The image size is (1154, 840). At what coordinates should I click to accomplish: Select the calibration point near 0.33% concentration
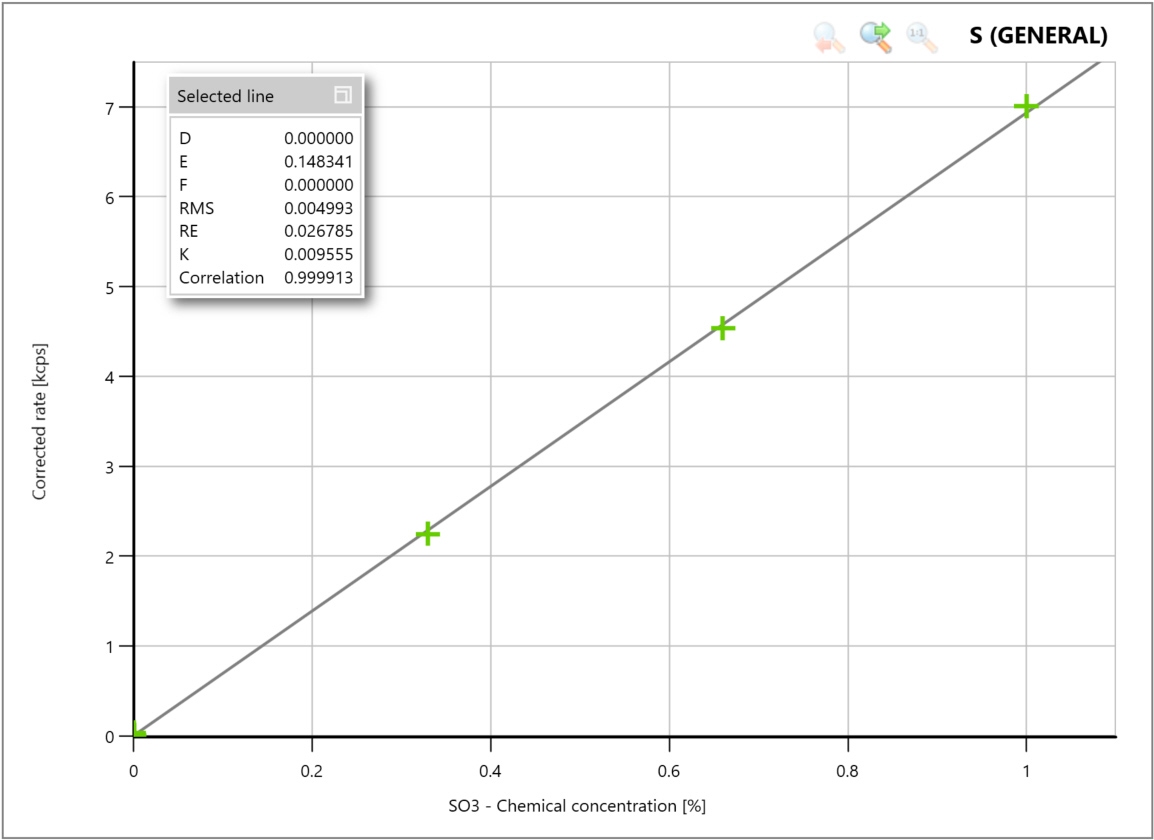click(x=428, y=533)
